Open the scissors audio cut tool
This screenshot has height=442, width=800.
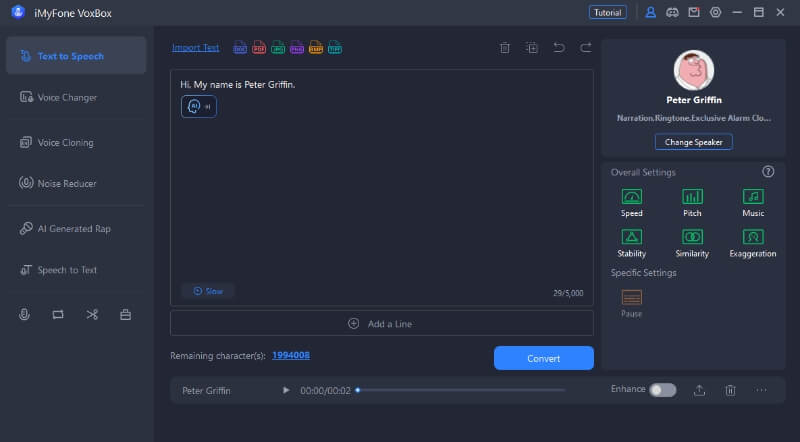pos(92,314)
